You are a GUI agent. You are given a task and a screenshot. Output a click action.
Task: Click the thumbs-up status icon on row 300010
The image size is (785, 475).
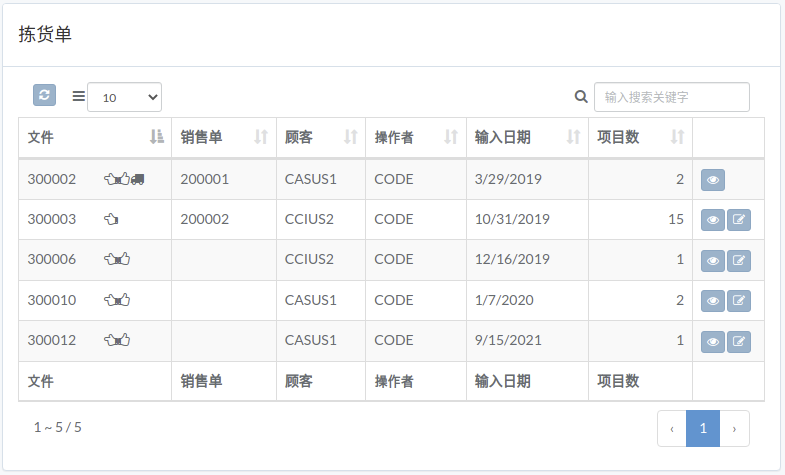pos(123,300)
